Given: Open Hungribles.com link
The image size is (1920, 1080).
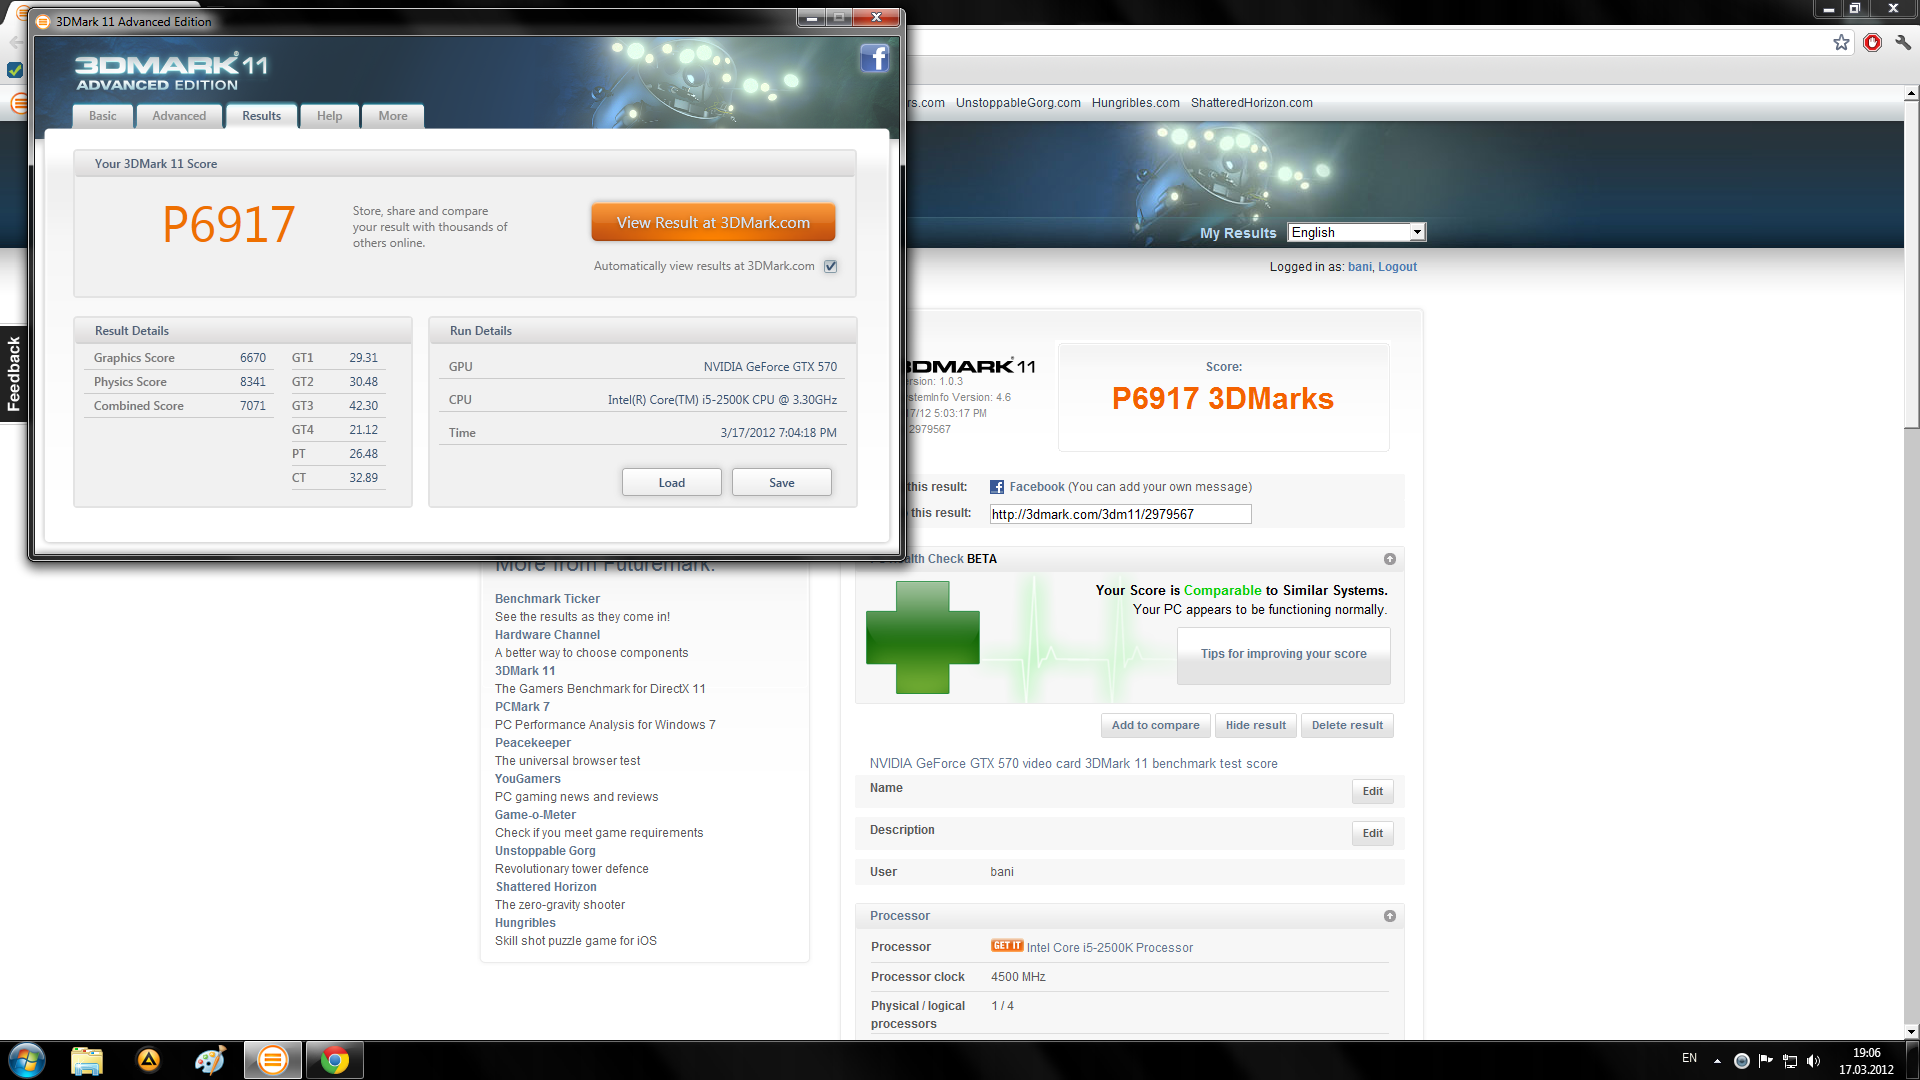Looking at the screenshot, I should (1136, 103).
